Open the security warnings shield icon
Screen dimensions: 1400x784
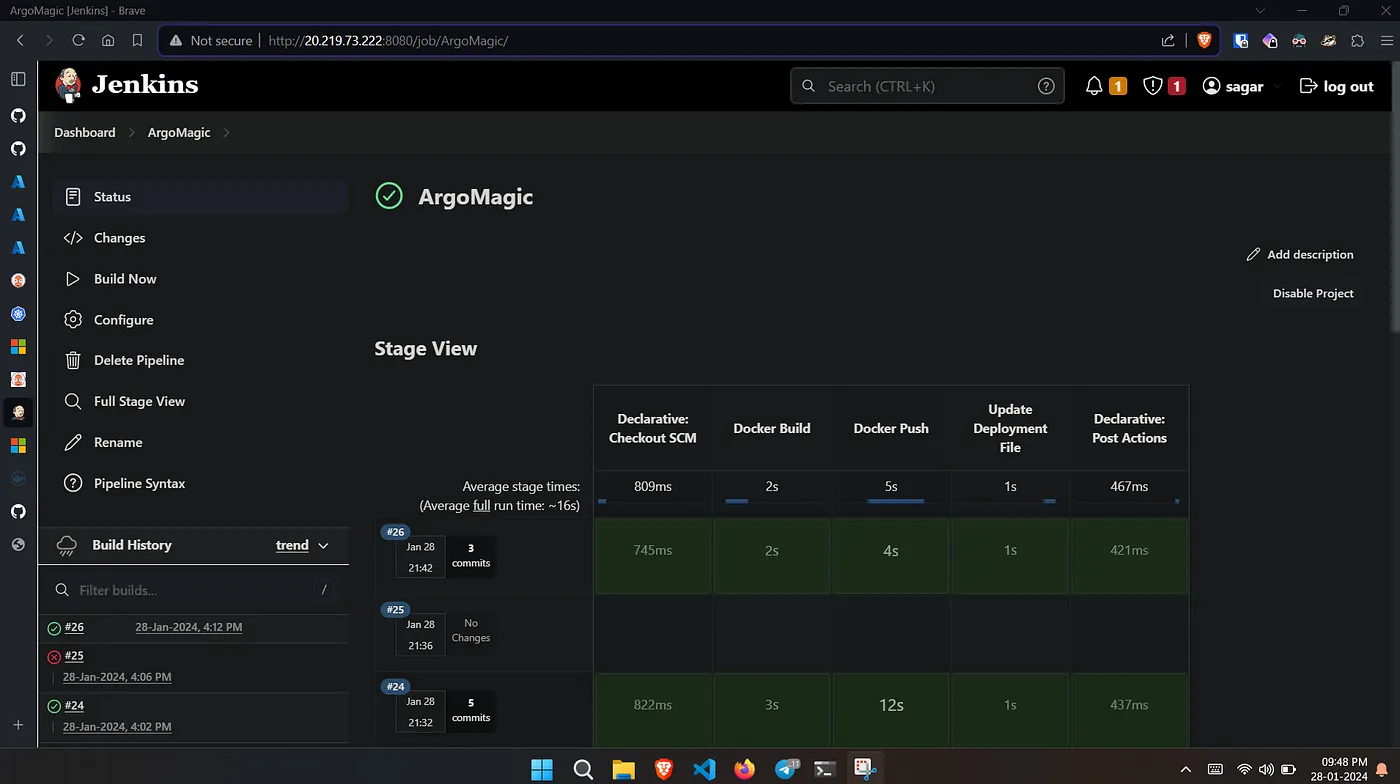click(x=1153, y=86)
